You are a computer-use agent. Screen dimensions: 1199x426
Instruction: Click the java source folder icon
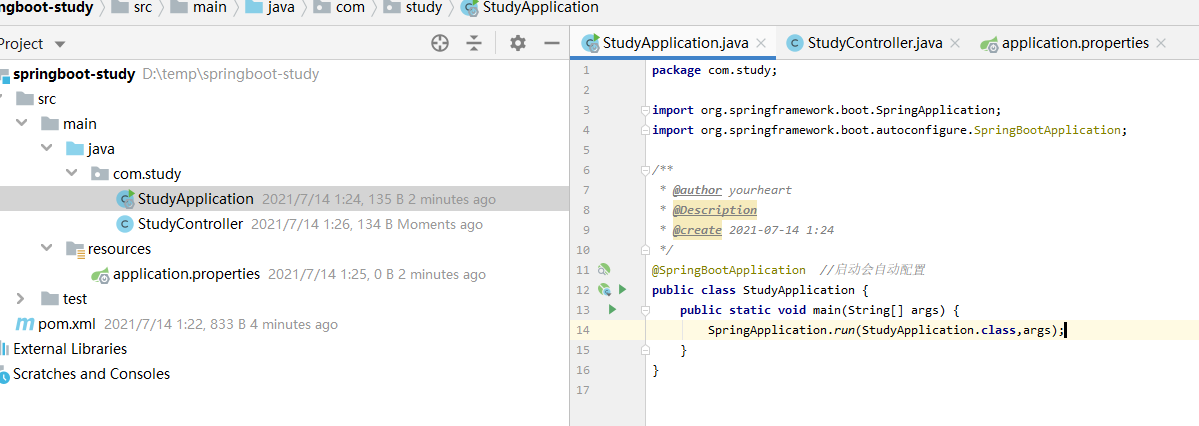(x=75, y=148)
